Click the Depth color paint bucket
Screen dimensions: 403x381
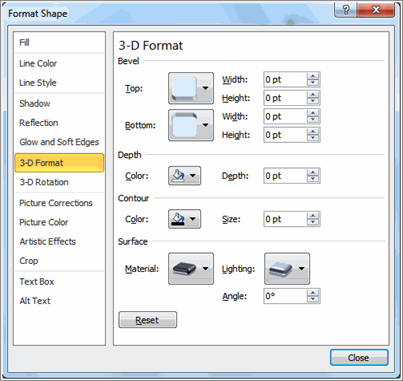[178, 176]
